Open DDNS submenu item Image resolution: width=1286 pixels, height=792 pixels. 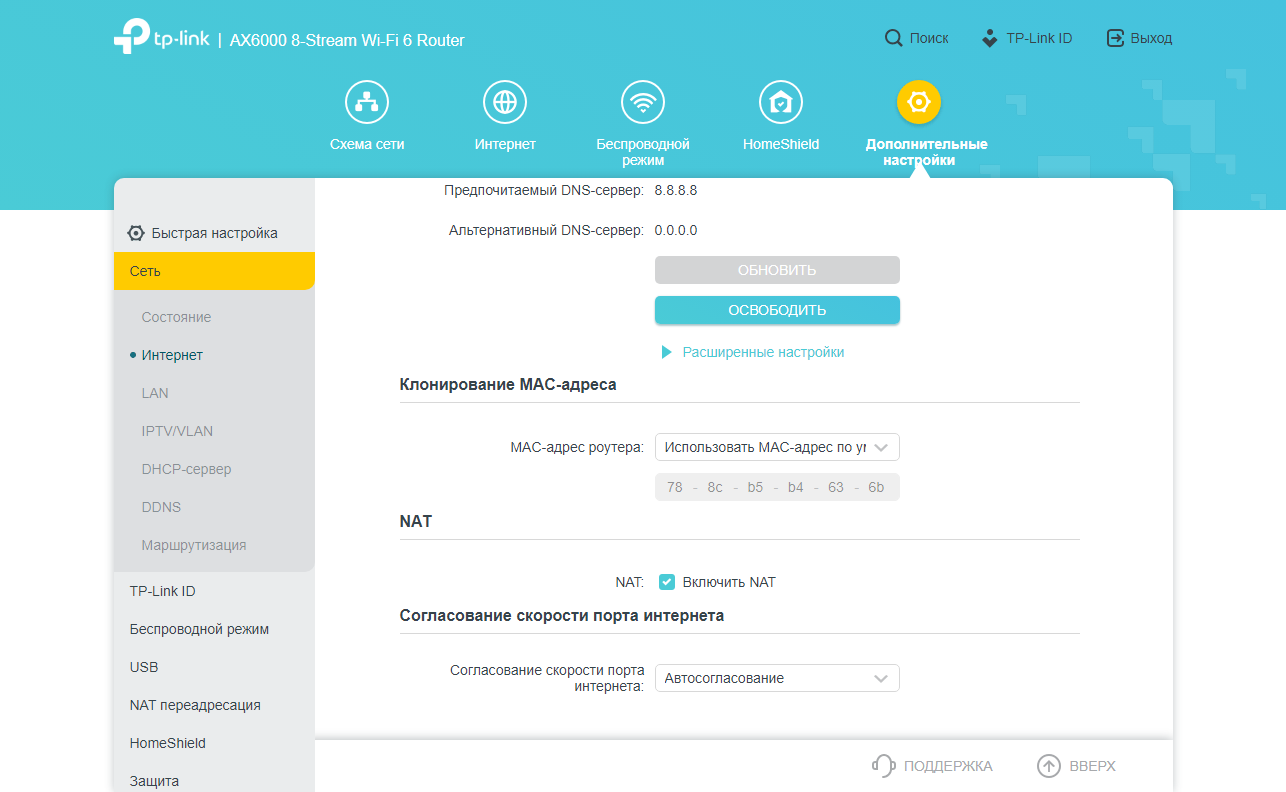tap(161, 507)
